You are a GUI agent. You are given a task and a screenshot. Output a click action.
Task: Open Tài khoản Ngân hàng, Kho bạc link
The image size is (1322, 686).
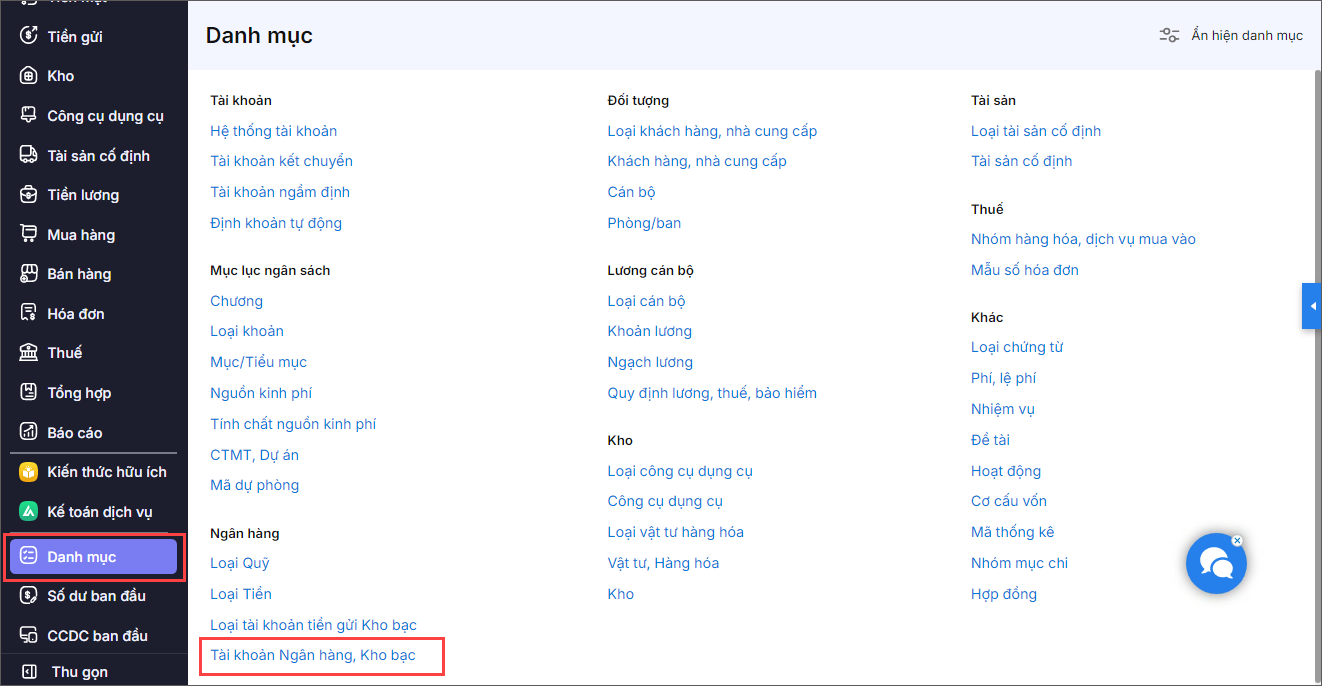[312, 656]
